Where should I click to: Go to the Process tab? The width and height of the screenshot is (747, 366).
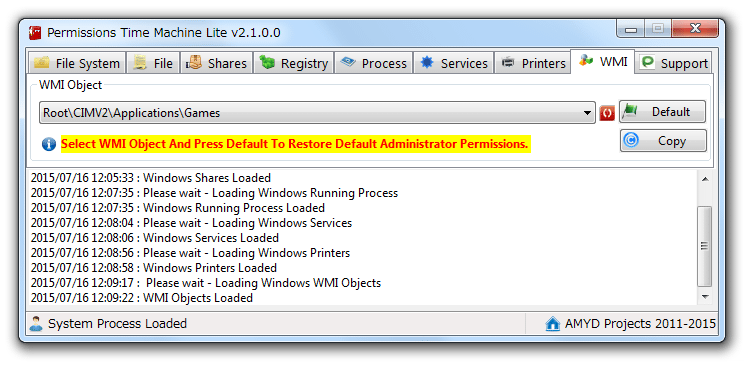tap(373, 63)
